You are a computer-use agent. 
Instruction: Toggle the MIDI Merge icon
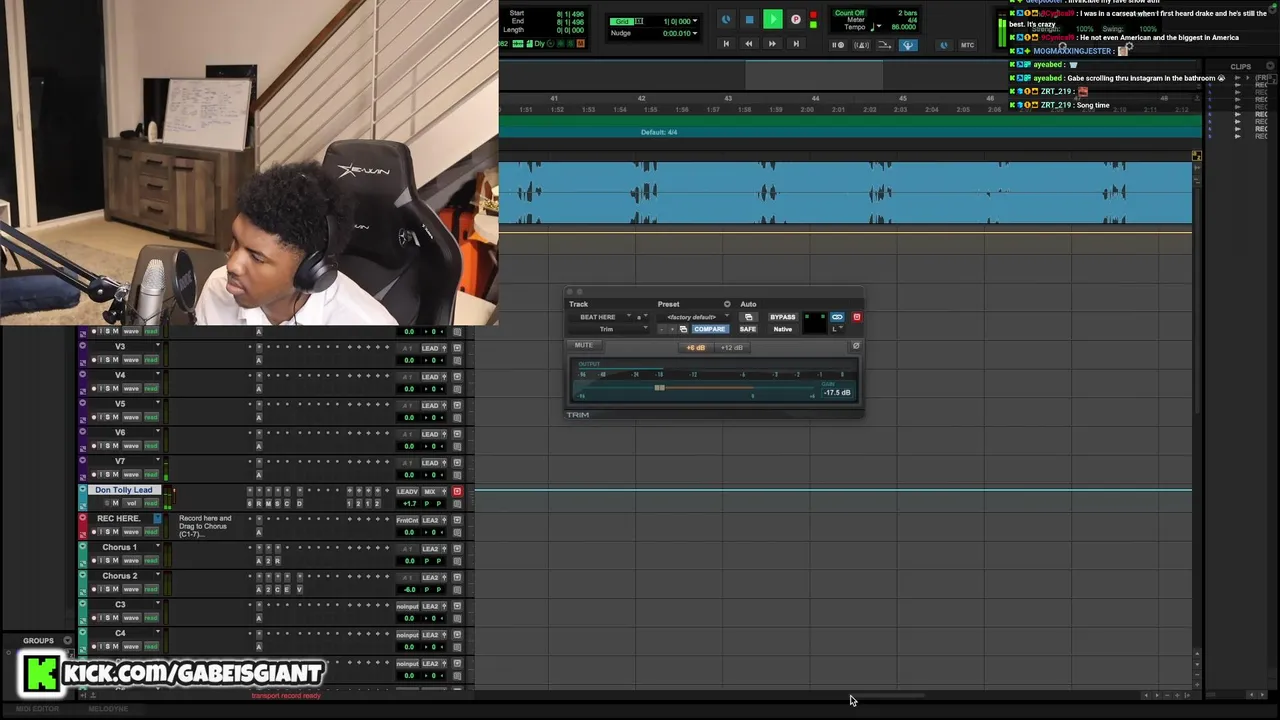(x=885, y=45)
